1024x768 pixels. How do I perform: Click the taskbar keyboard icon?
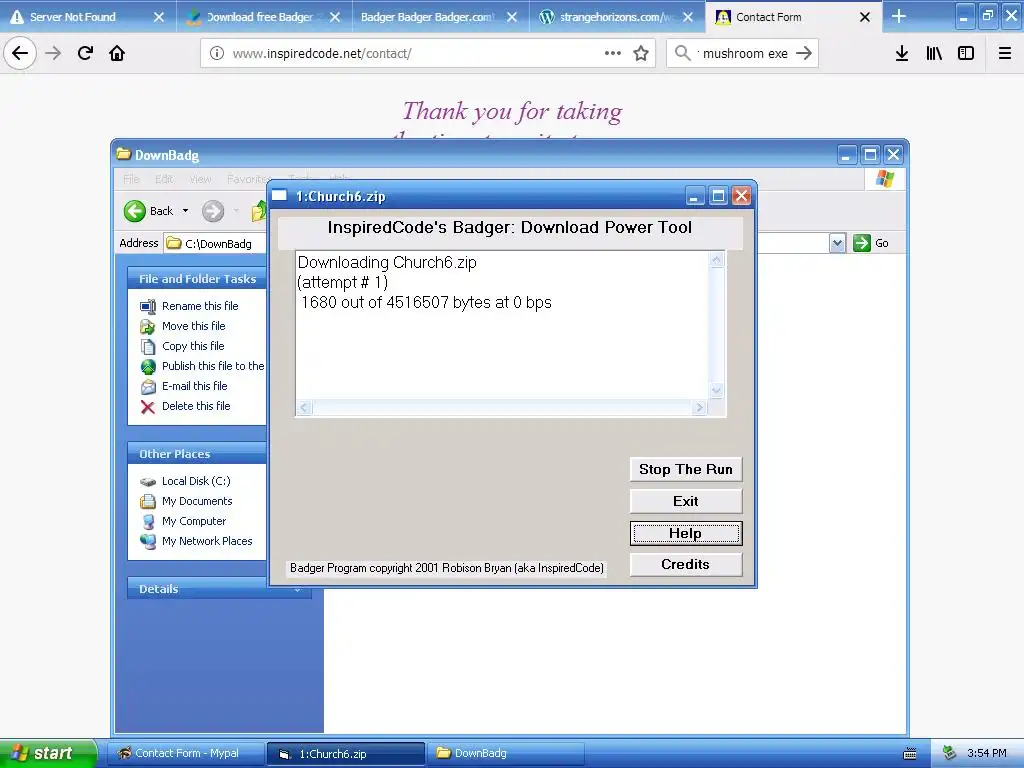tap(910, 754)
